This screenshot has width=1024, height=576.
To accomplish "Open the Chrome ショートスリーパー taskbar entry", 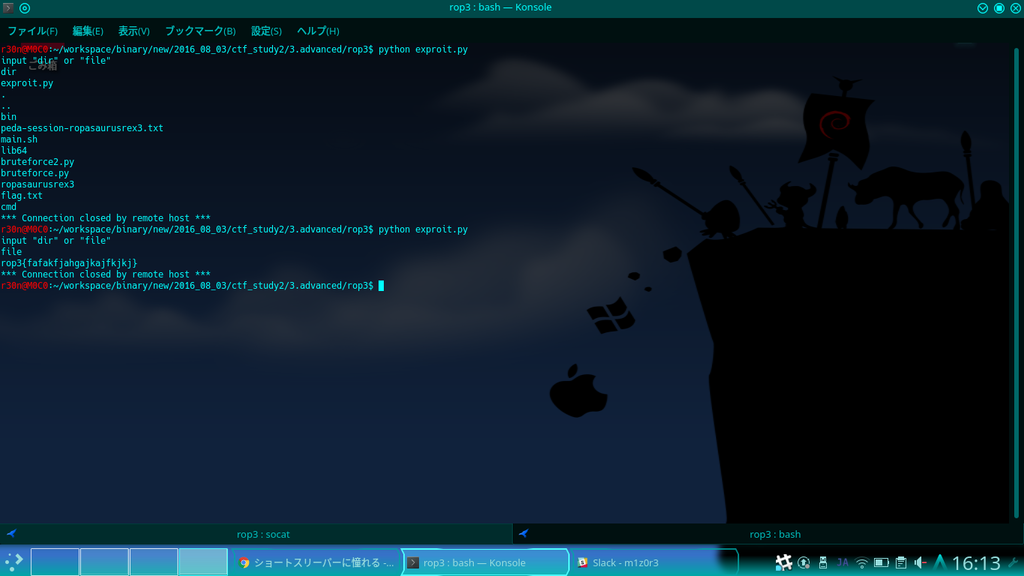I will pos(316,562).
